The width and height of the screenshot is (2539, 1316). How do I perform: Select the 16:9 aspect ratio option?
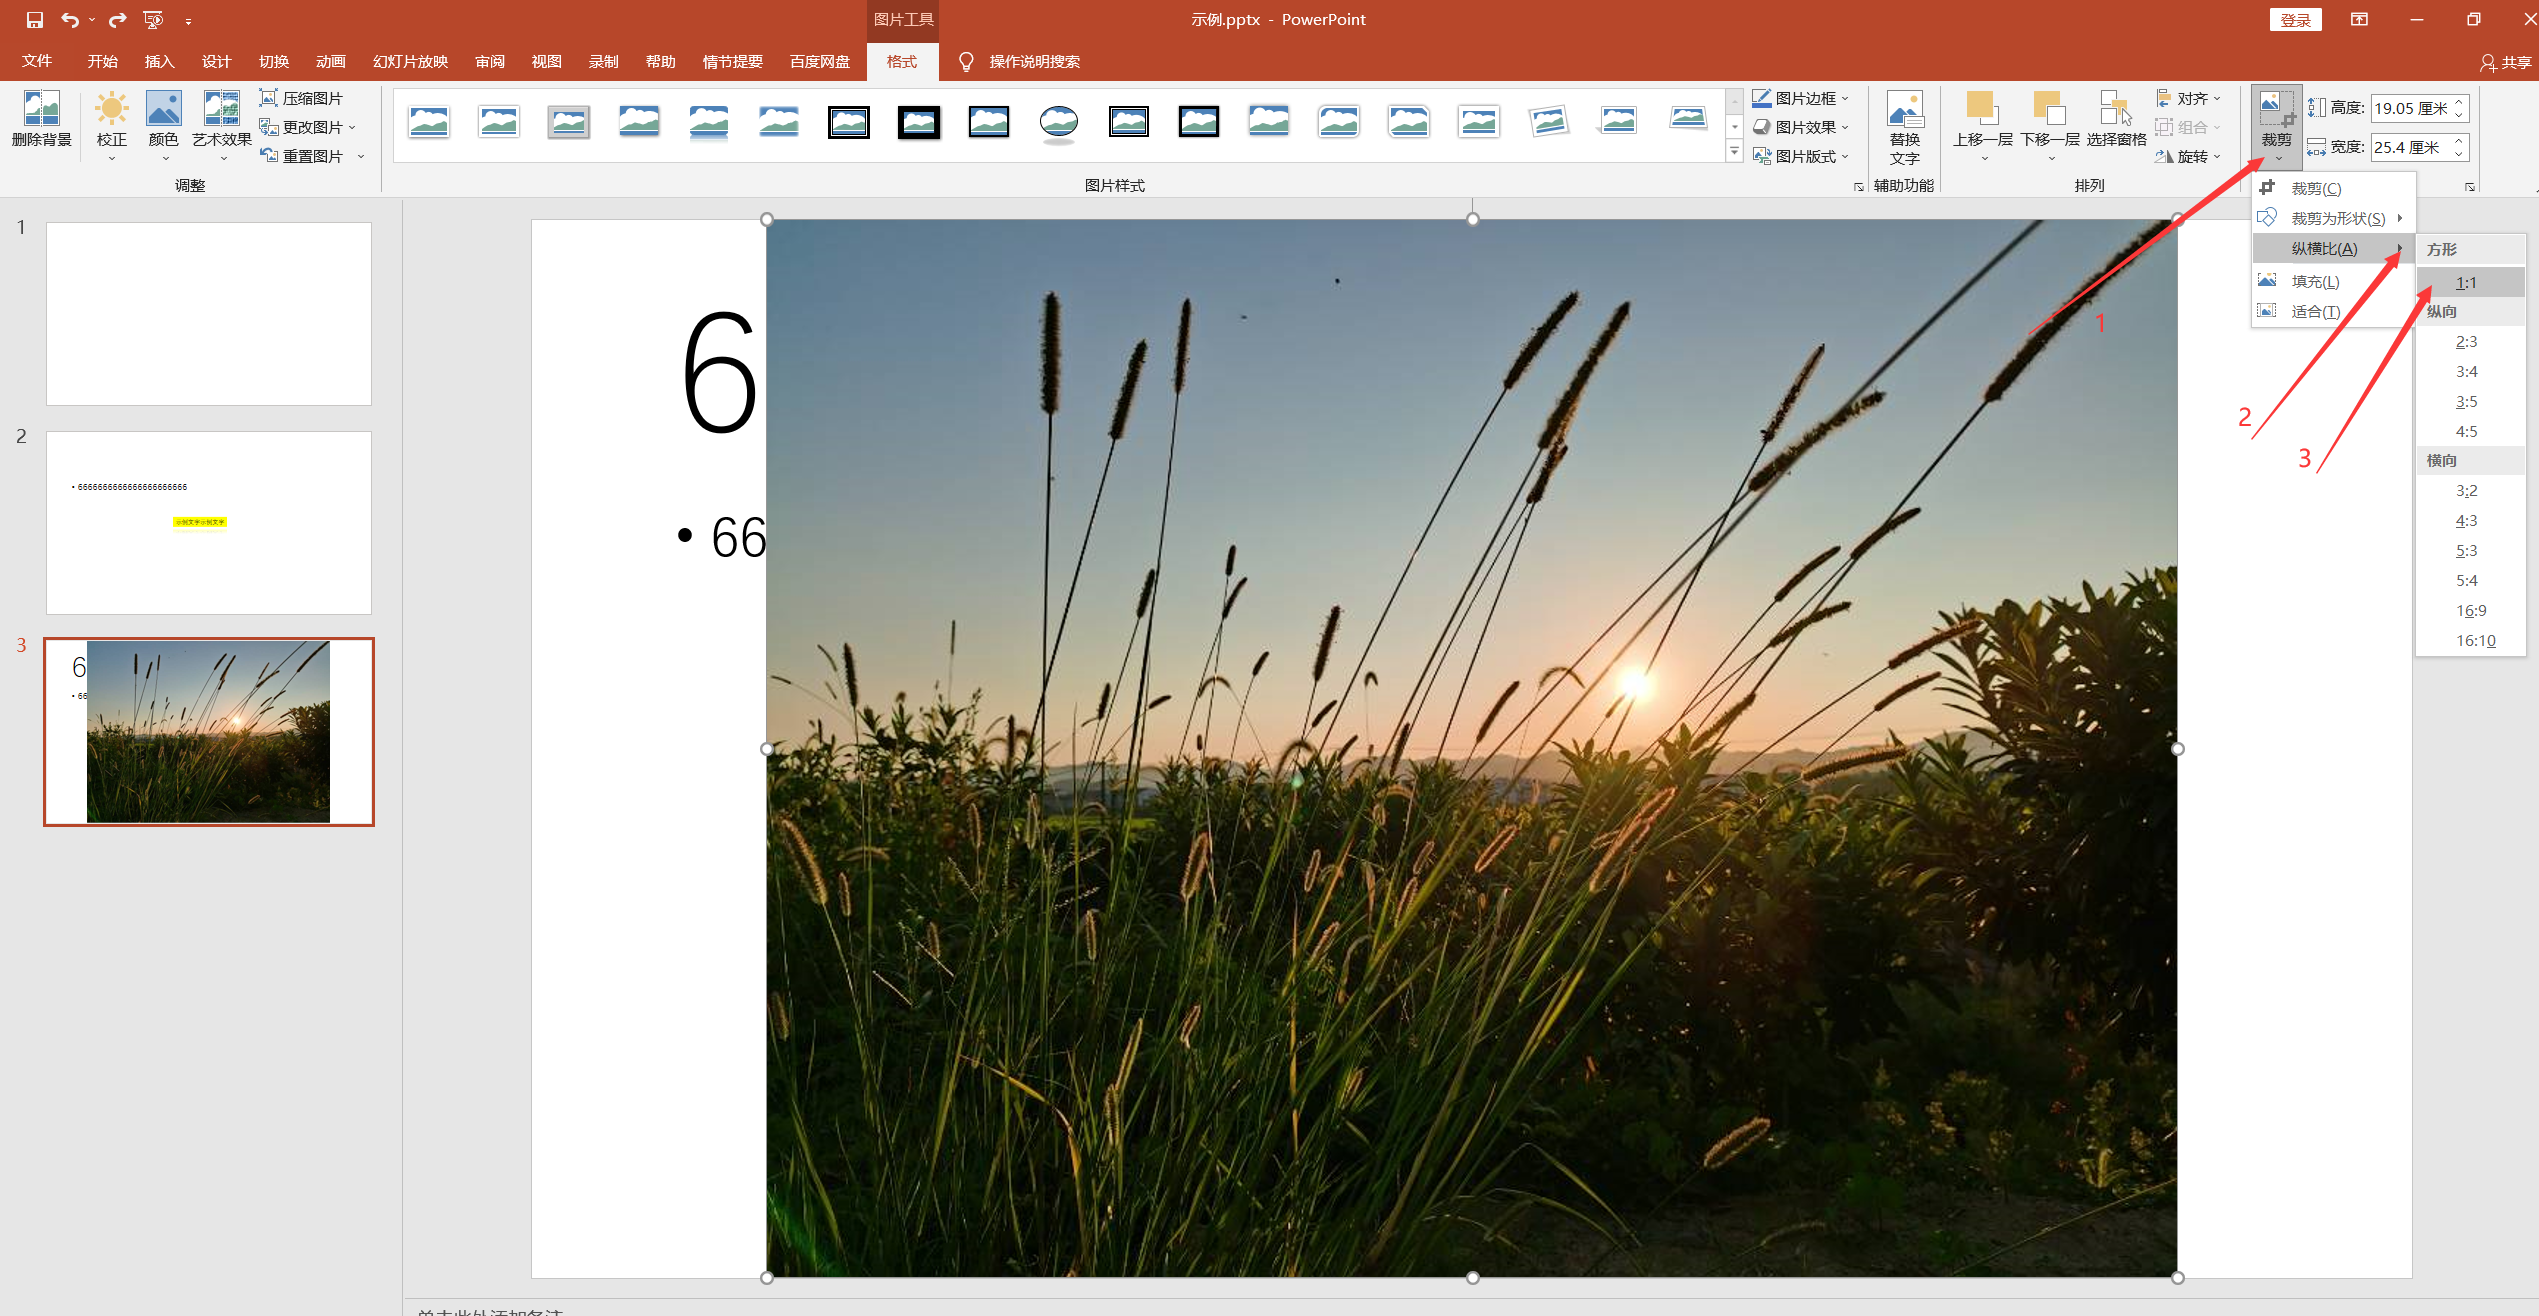pos(2471,610)
